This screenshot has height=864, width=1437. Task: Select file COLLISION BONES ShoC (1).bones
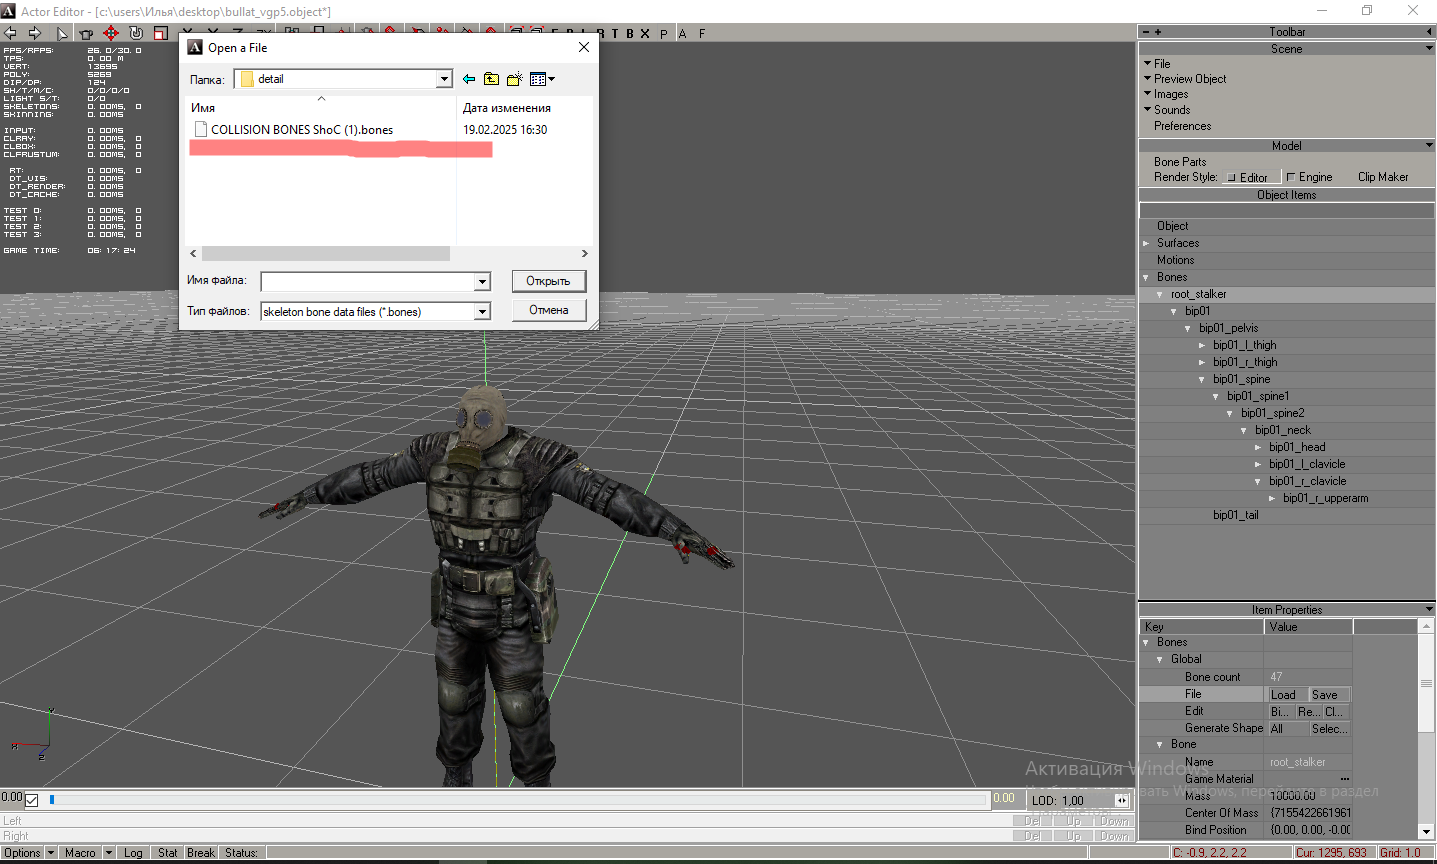[302, 130]
